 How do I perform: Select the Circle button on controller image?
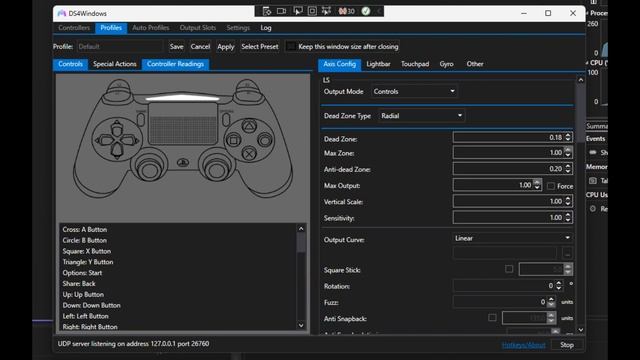(265, 140)
